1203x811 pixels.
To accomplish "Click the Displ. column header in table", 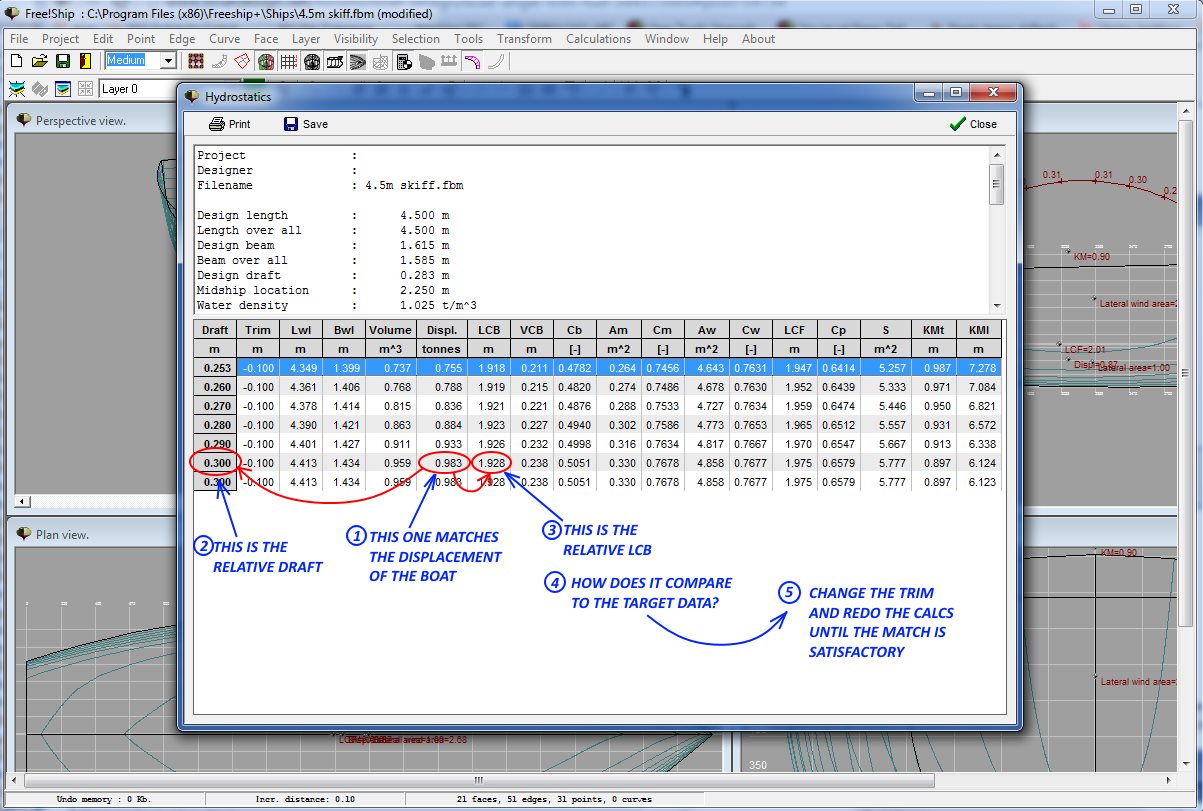I will pos(441,330).
